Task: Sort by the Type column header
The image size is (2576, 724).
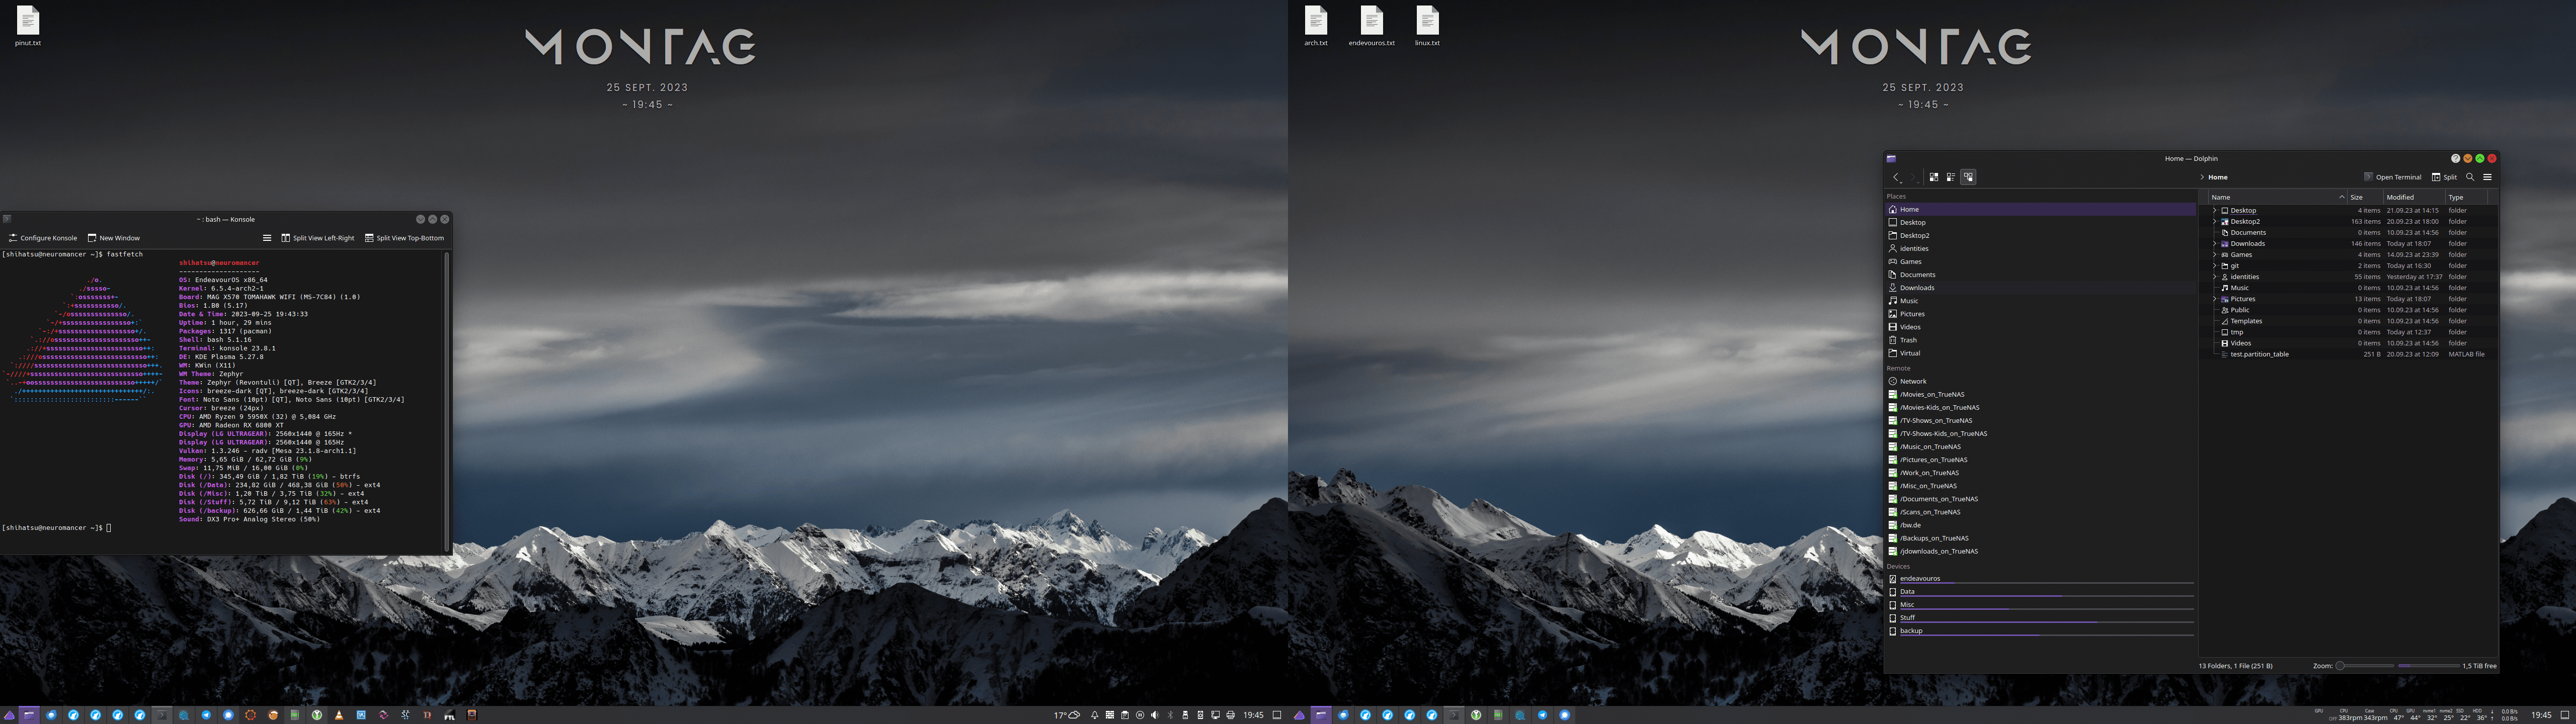Action: coord(2466,197)
